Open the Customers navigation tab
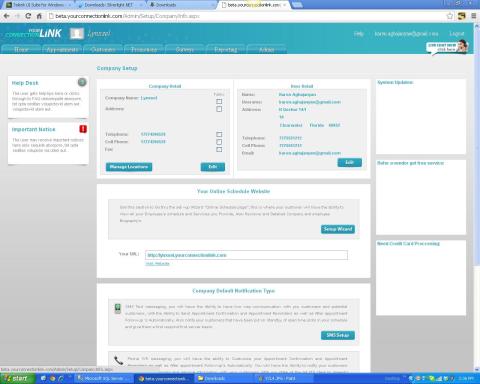 click(x=103, y=49)
